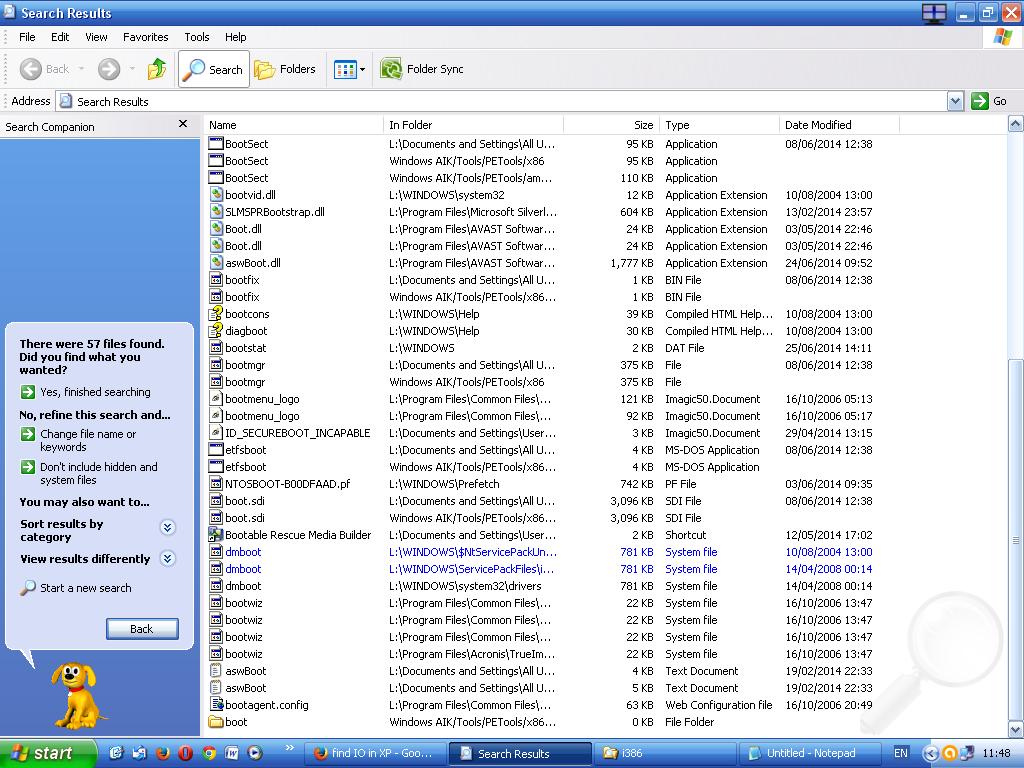Select the NTOSBOOT-B00DFAAD.pf file name
The width and height of the screenshot is (1024, 768).
click(287, 484)
